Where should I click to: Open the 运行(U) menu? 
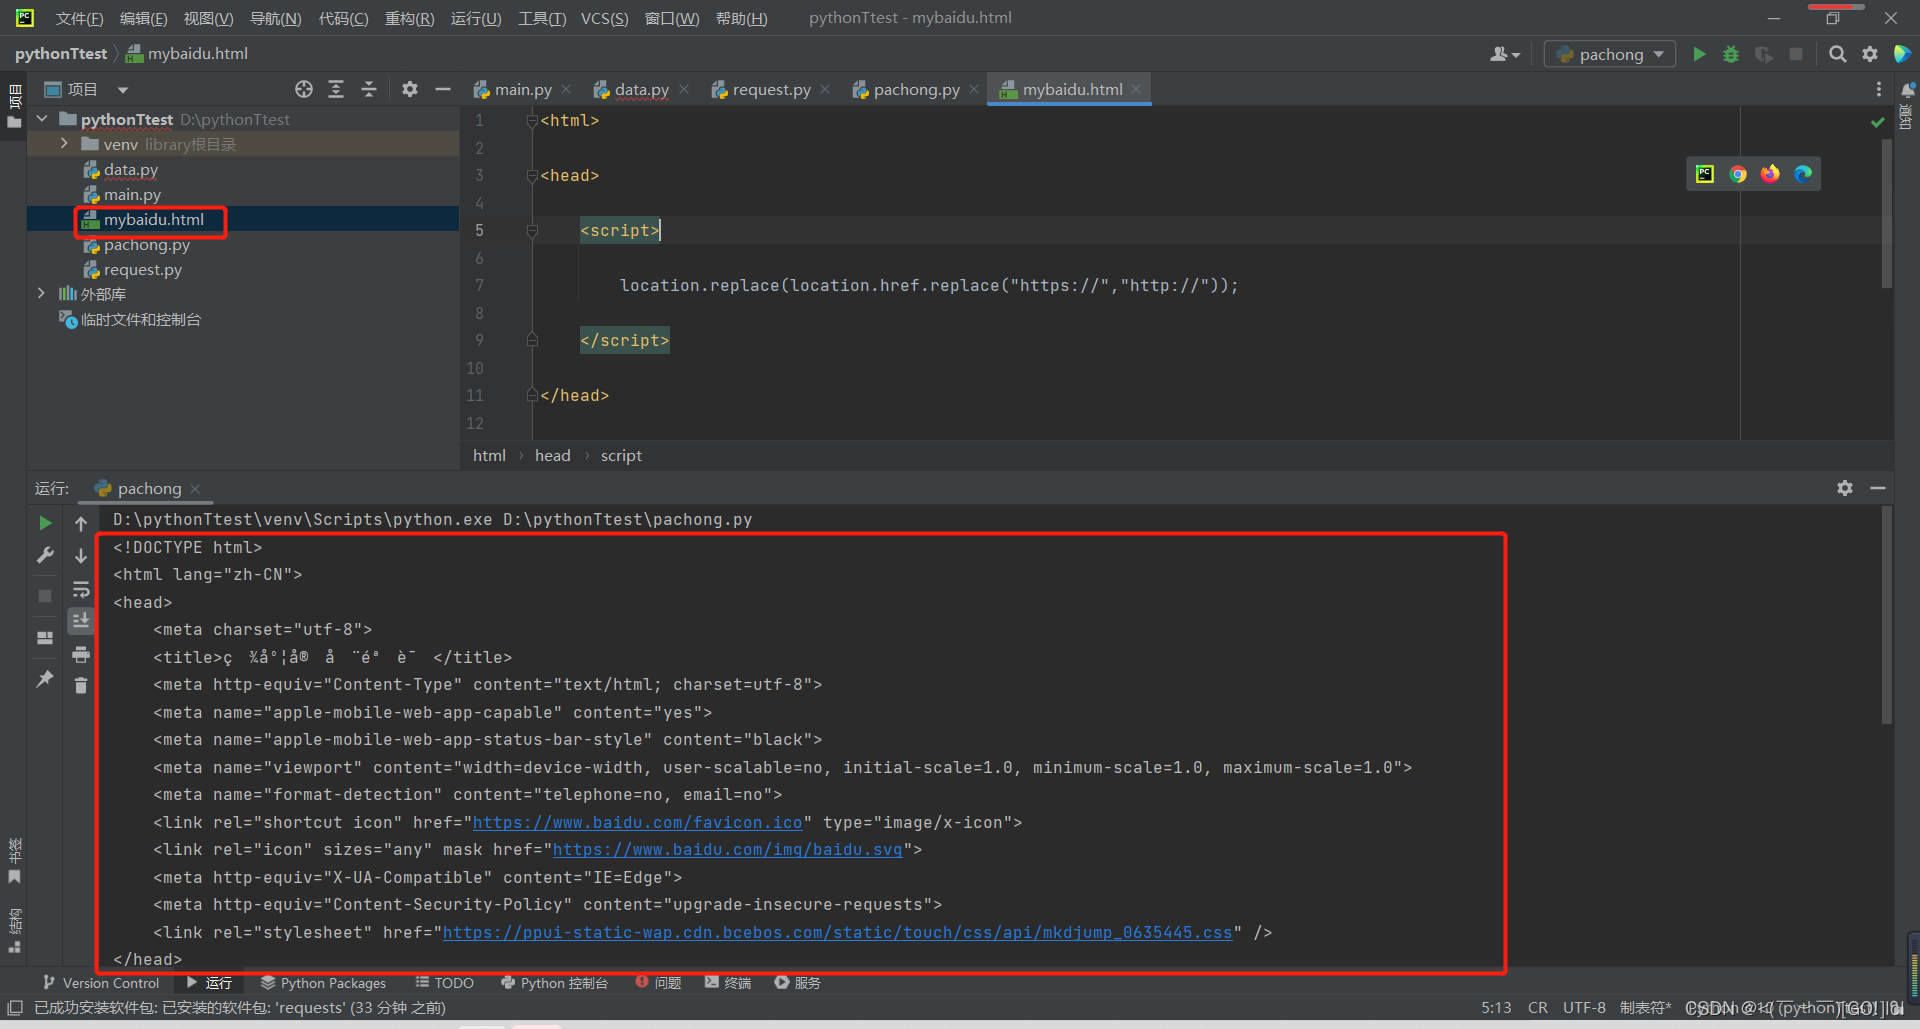click(x=476, y=18)
